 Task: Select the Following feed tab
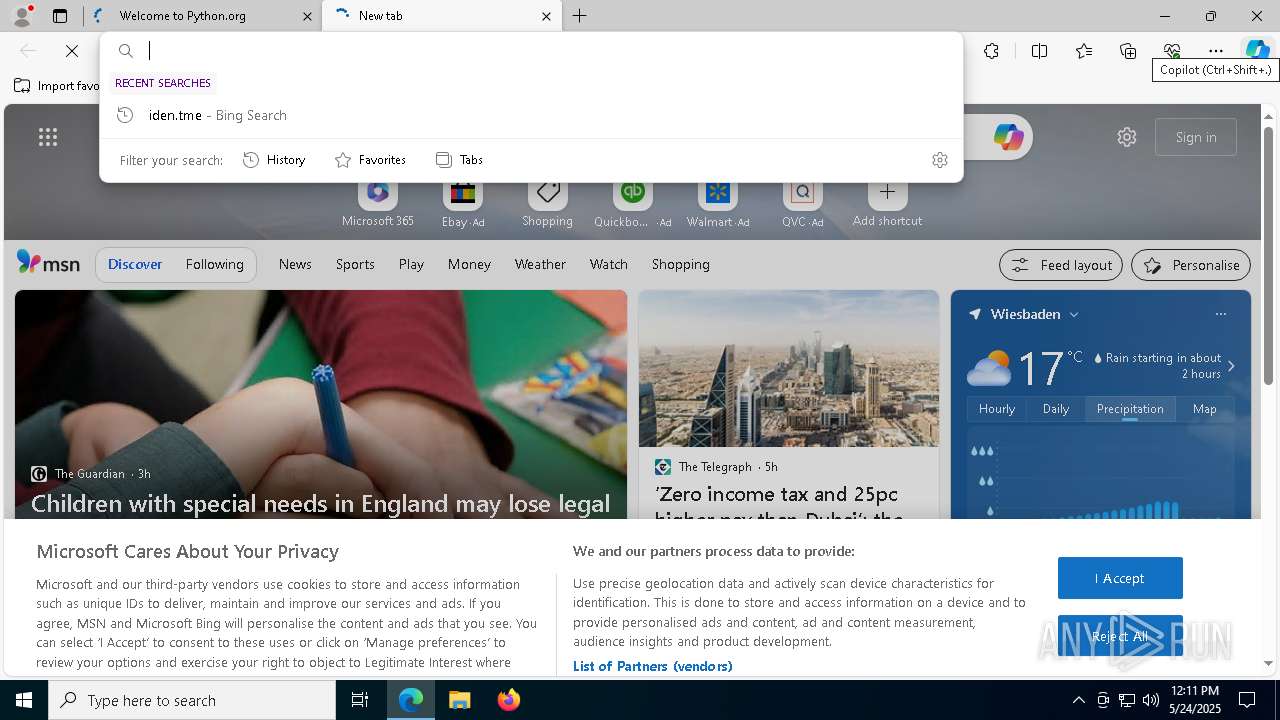click(x=214, y=264)
